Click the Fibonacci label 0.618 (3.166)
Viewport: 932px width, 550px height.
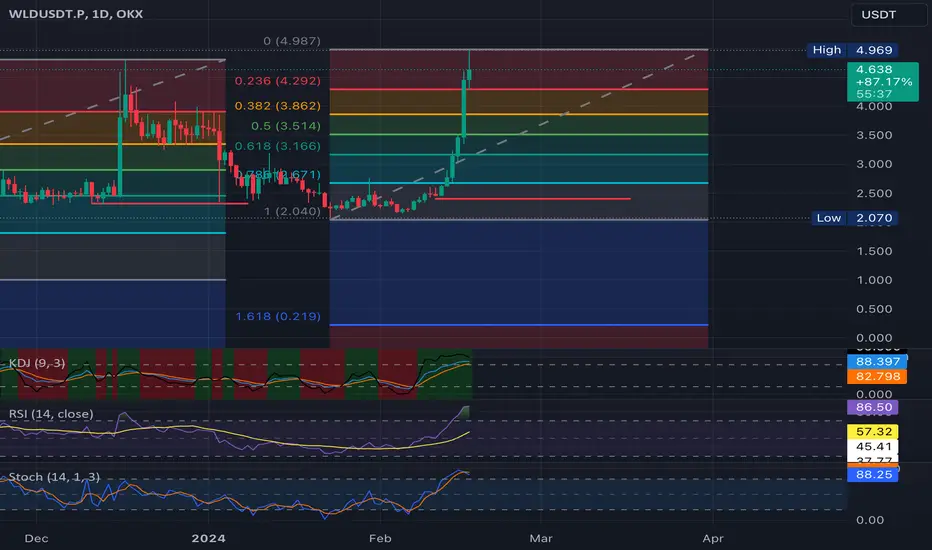tap(278, 146)
